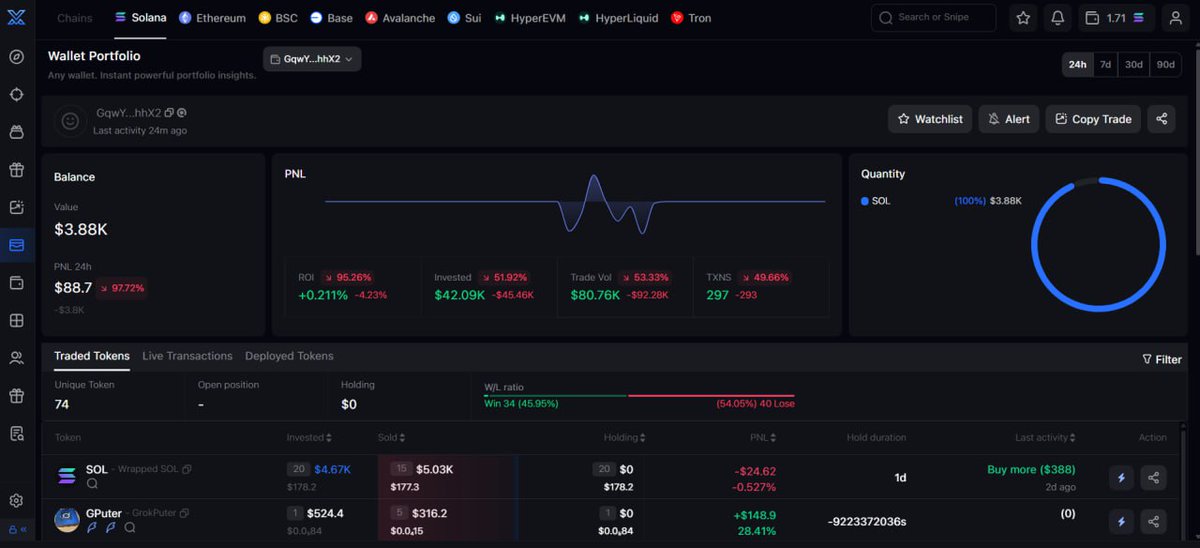Select the BSC chain tab
Screen dimensions: 1200x548
[x=278, y=18]
